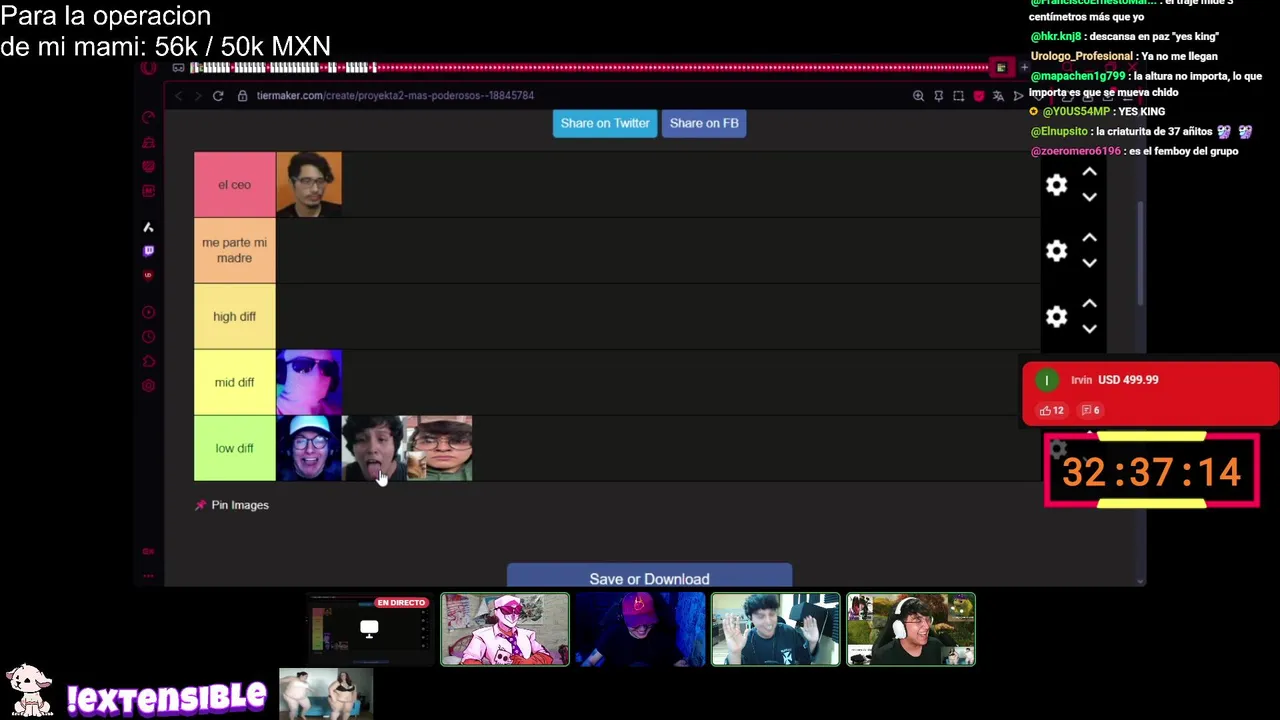Screen dimensions: 1280x720
Task: Click the workspaces icon beside tab strip
Action: click(178, 68)
